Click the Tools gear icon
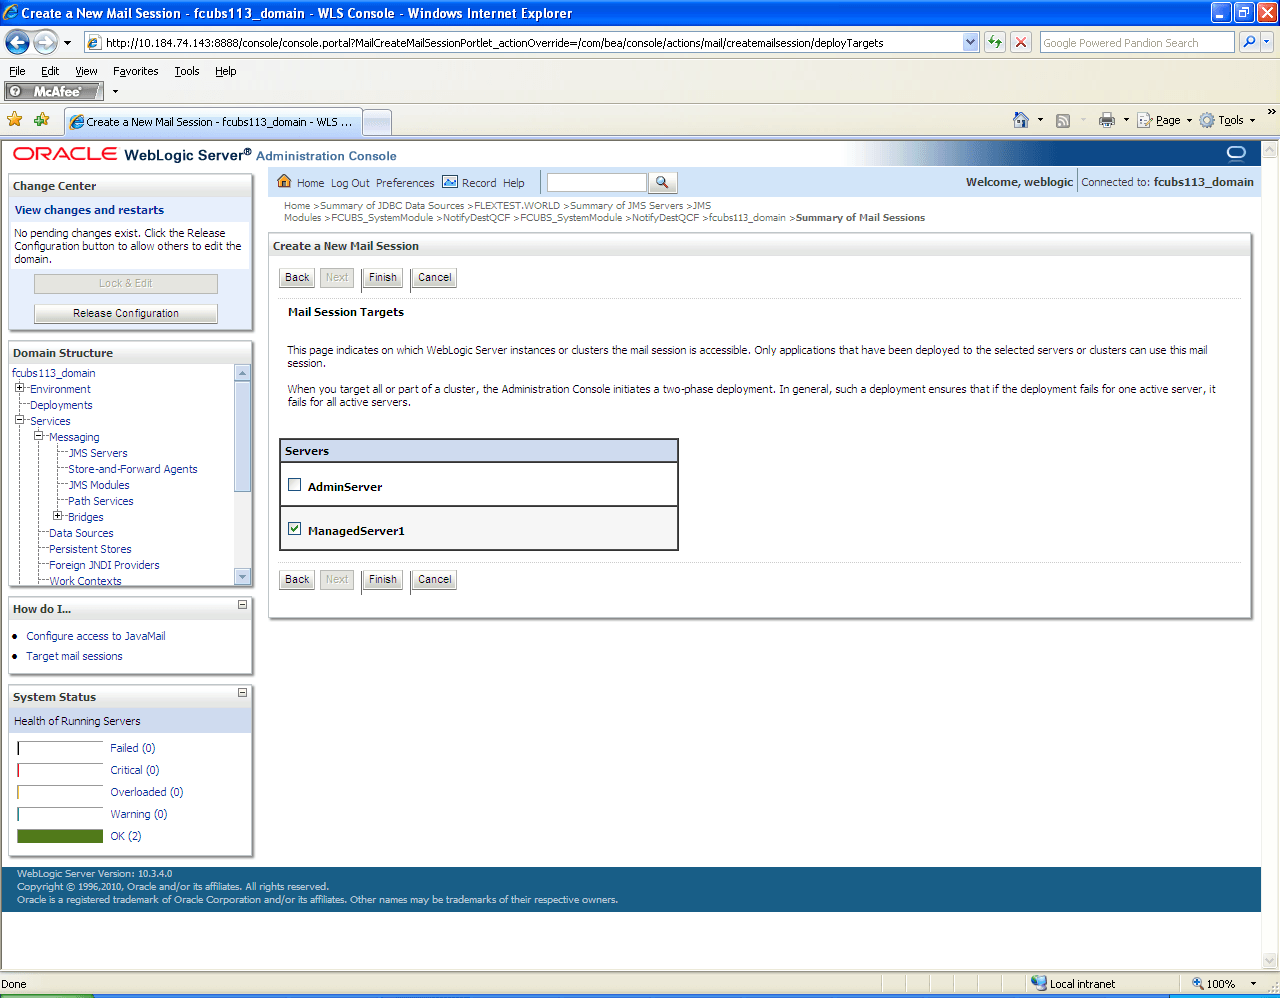The image size is (1280, 998). (1207, 120)
